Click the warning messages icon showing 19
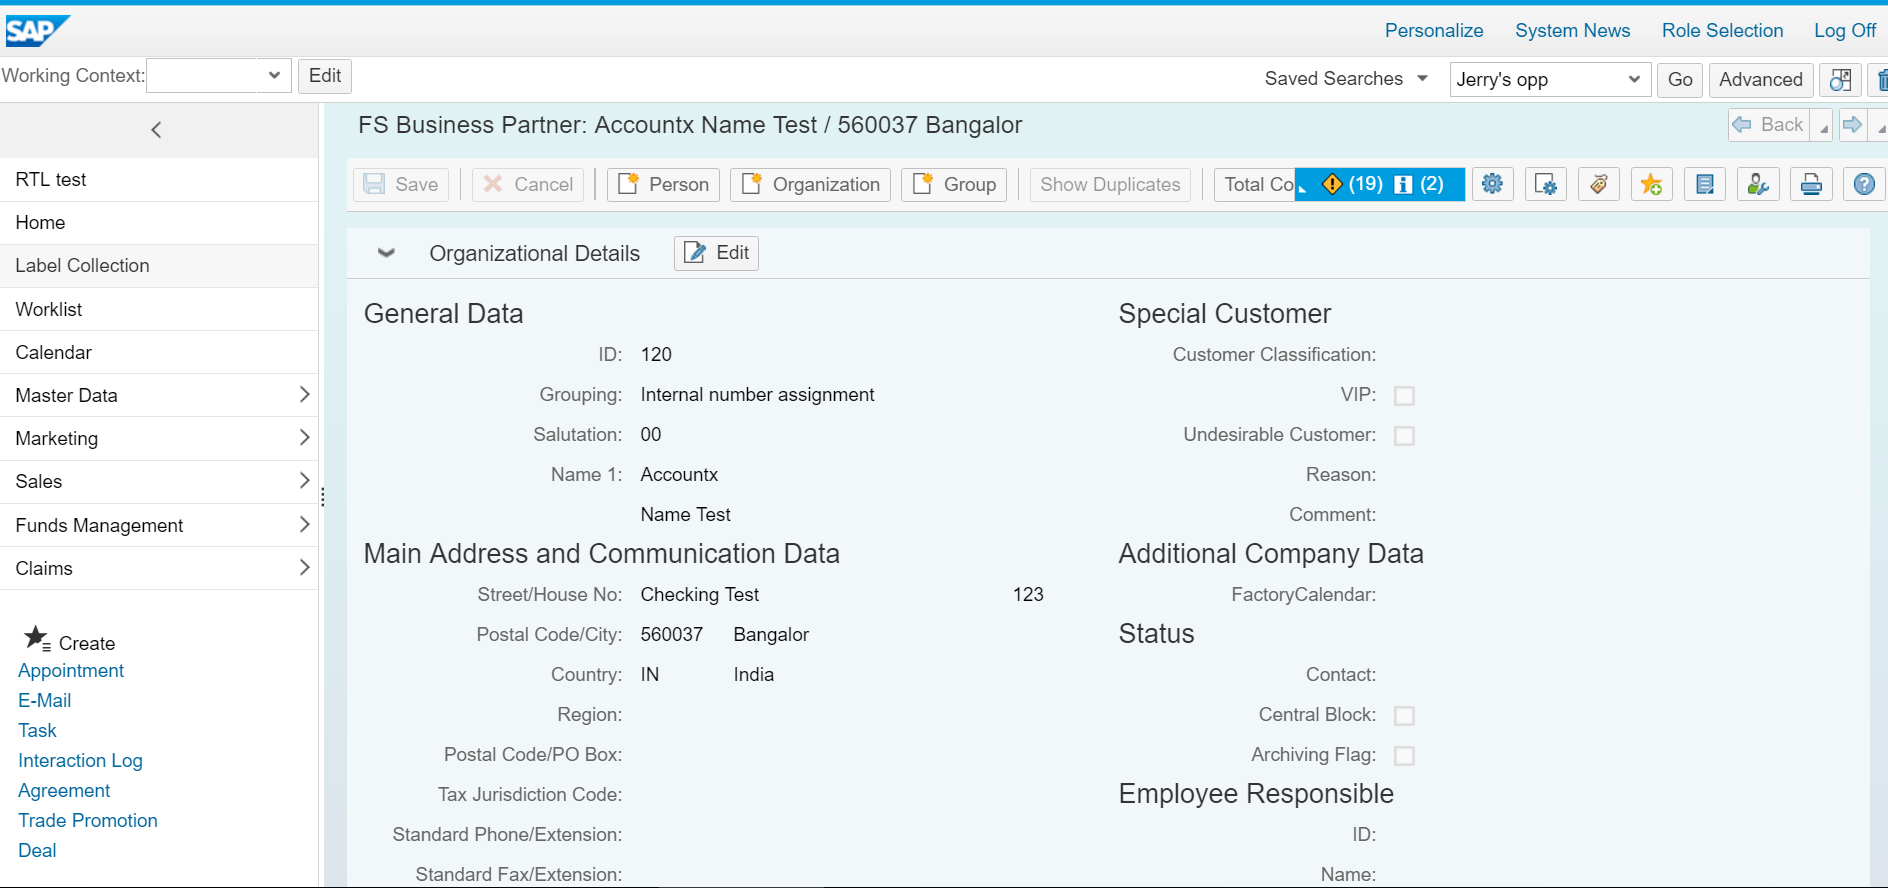The image size is (1888, 888). (x=1352, y=184)
